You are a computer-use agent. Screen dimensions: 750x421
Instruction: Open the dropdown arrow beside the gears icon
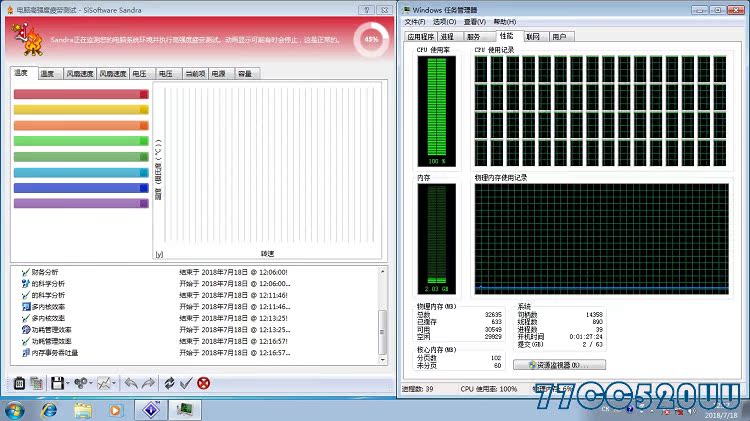pyautogui.click(x=90, y=383)
